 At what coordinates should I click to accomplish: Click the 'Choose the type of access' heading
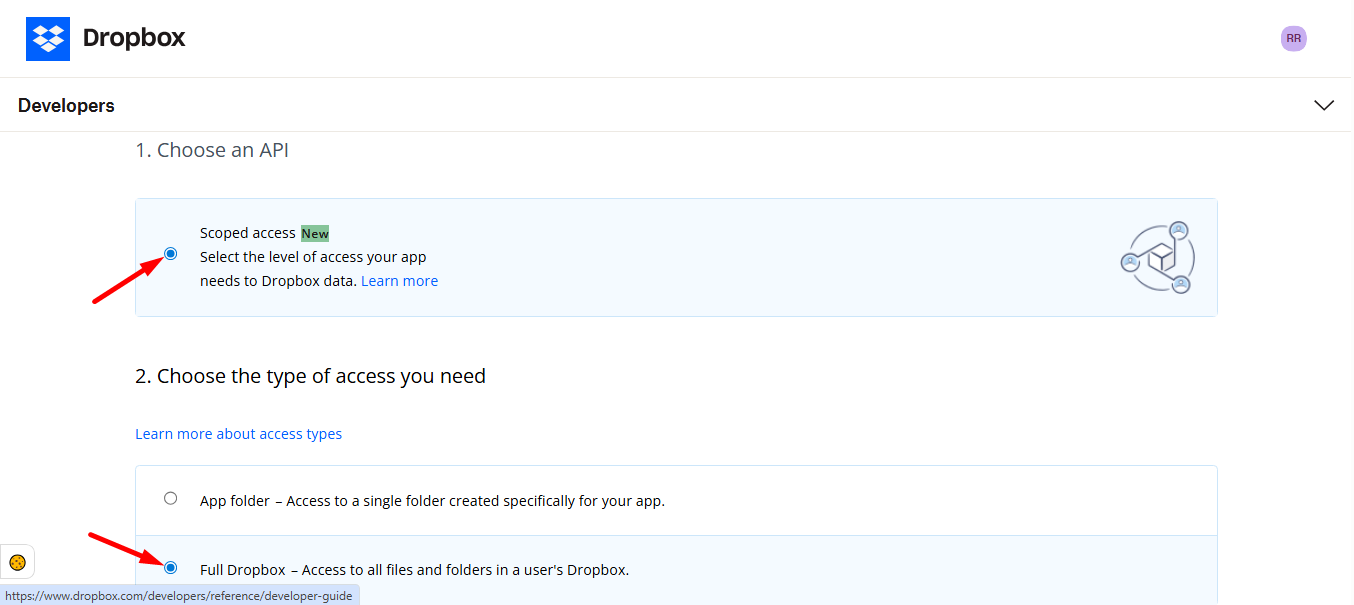[310, 375]
